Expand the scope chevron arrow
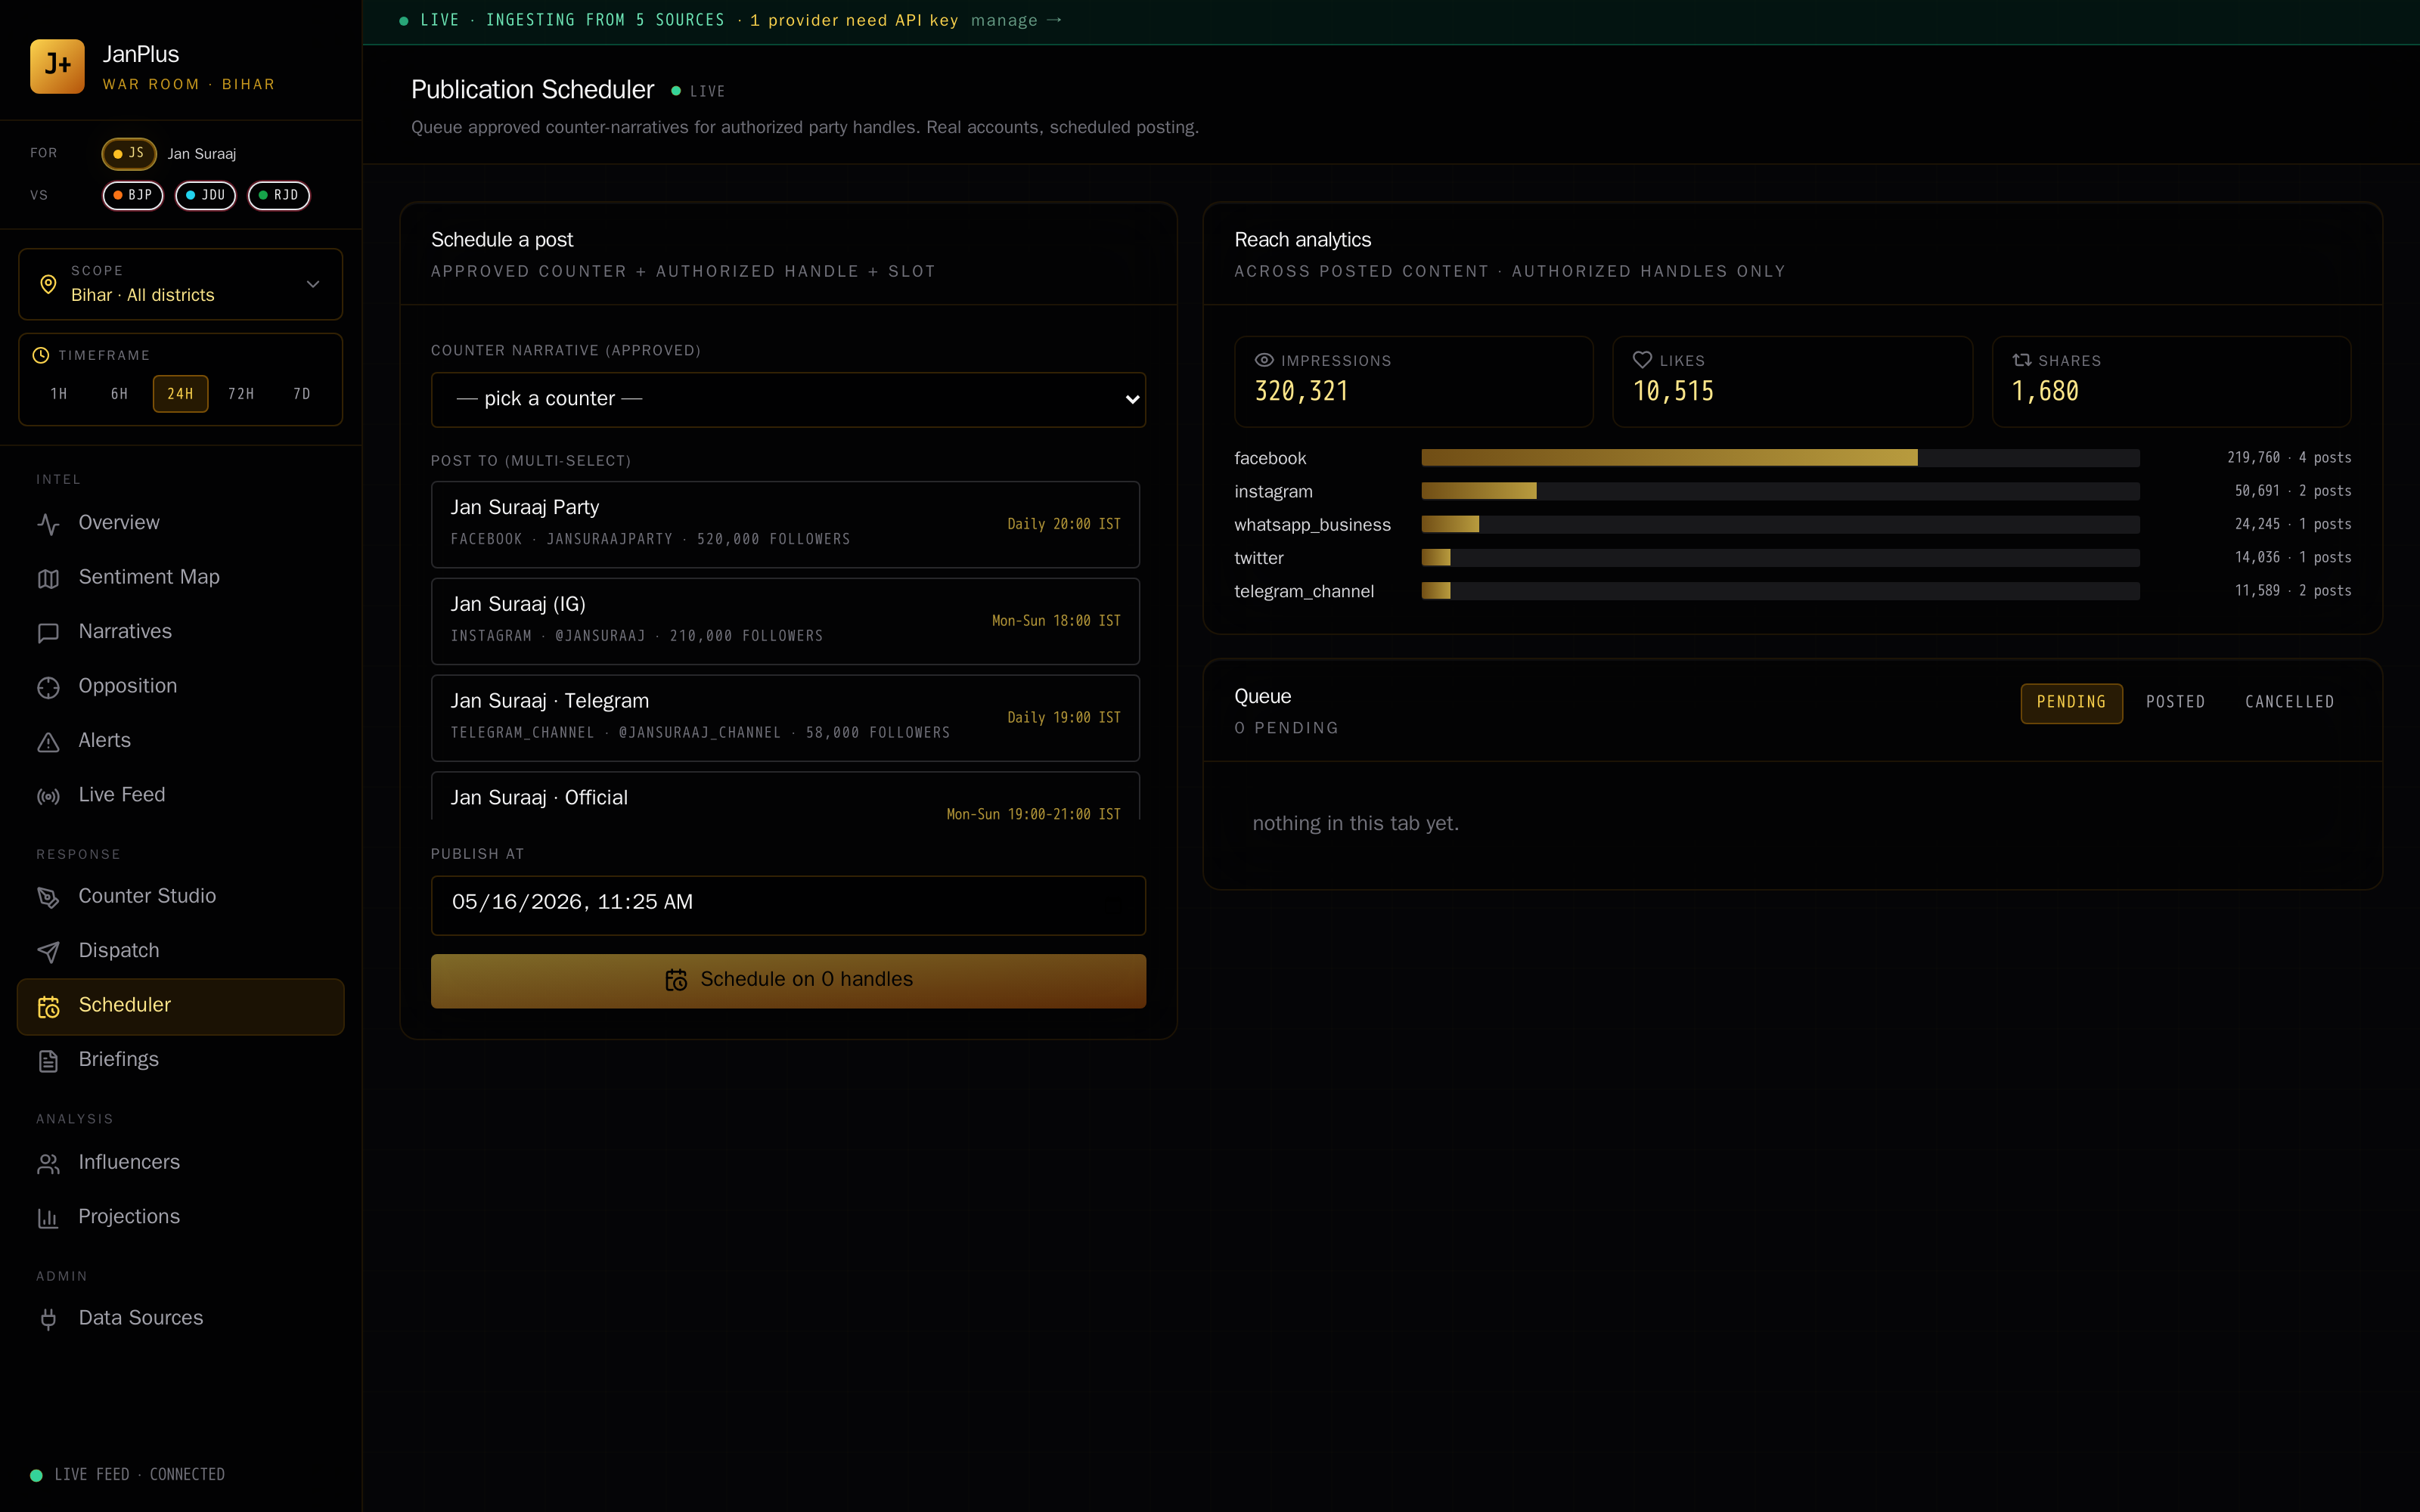Viewport: 2420px width, 1512px height. tap(313, 284)
